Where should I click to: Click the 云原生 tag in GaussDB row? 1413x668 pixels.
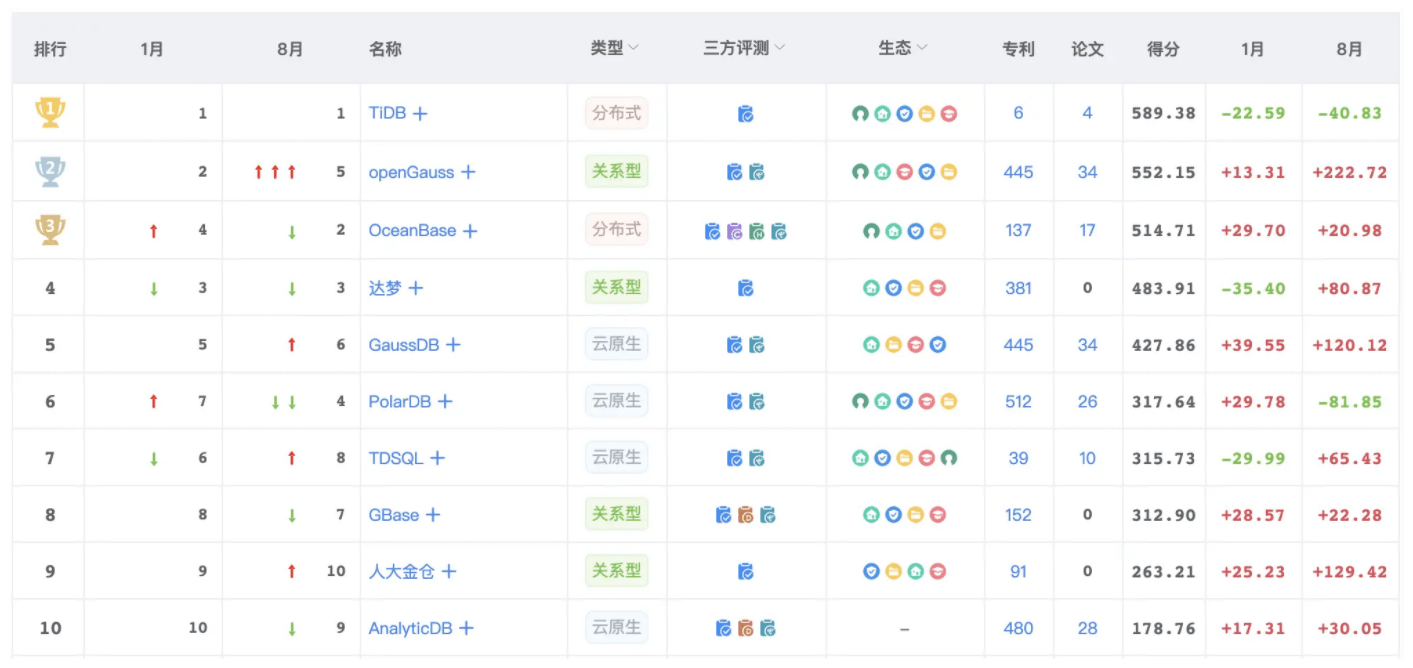(616, 345)
